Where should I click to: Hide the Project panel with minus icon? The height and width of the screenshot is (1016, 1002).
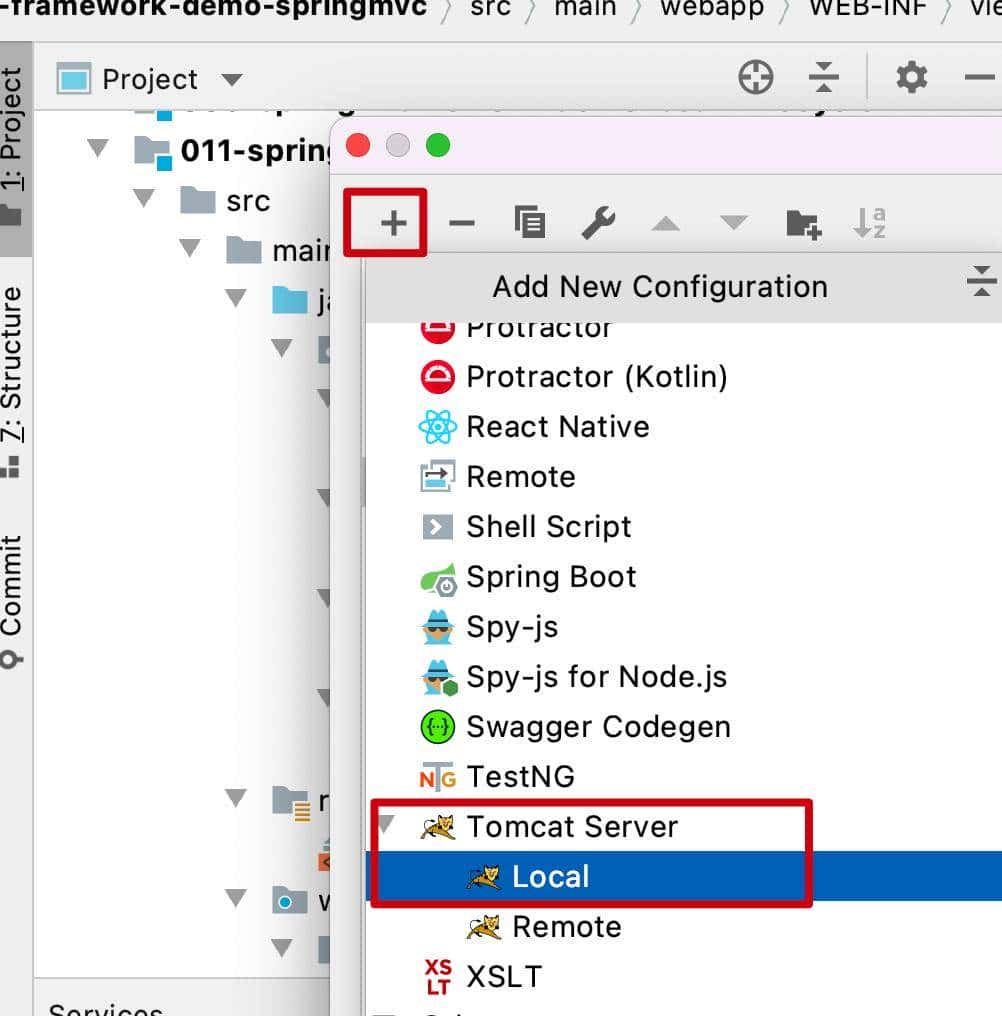[979, 77]
